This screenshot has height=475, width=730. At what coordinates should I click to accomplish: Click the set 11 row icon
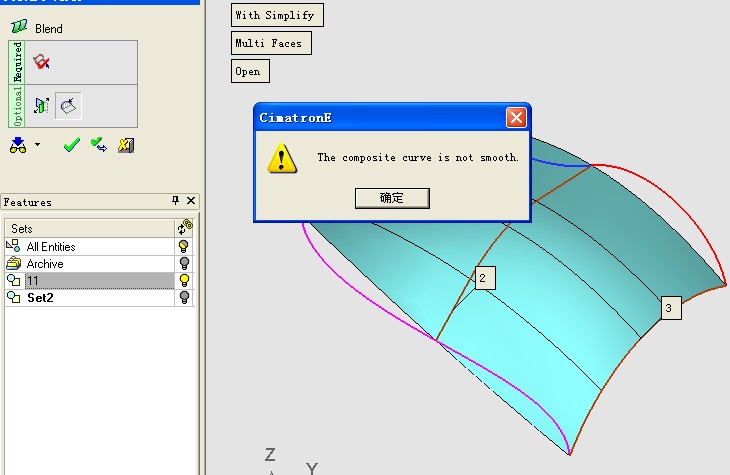14,280
